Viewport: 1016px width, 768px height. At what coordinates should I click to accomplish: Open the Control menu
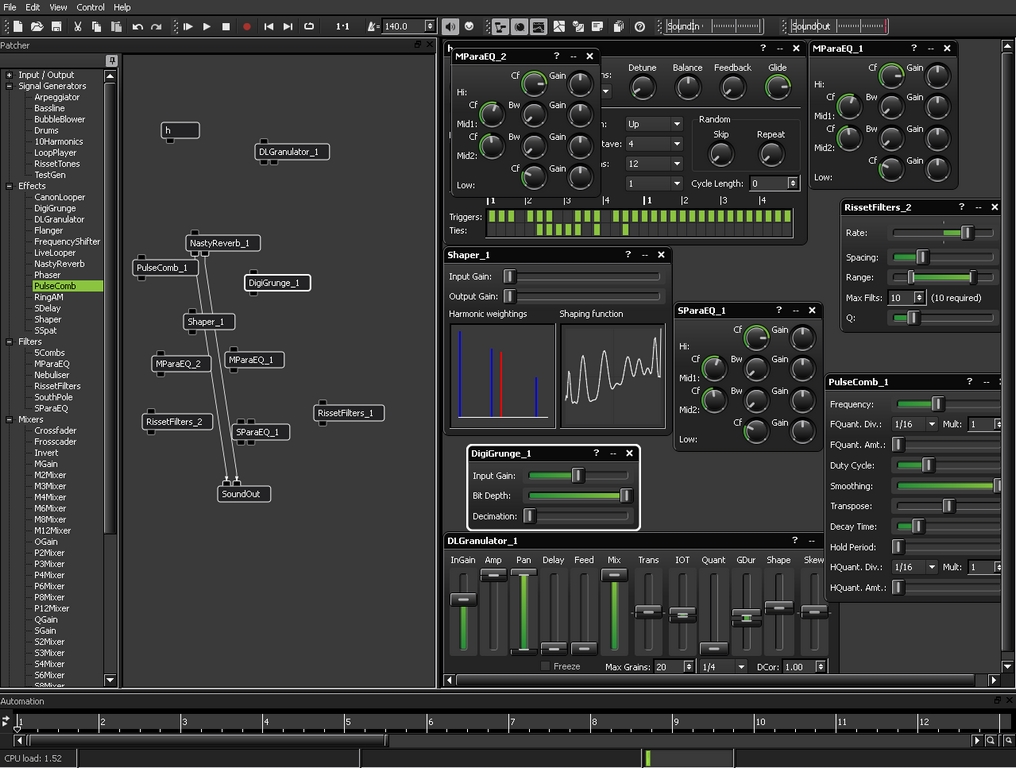click(90, 7)
